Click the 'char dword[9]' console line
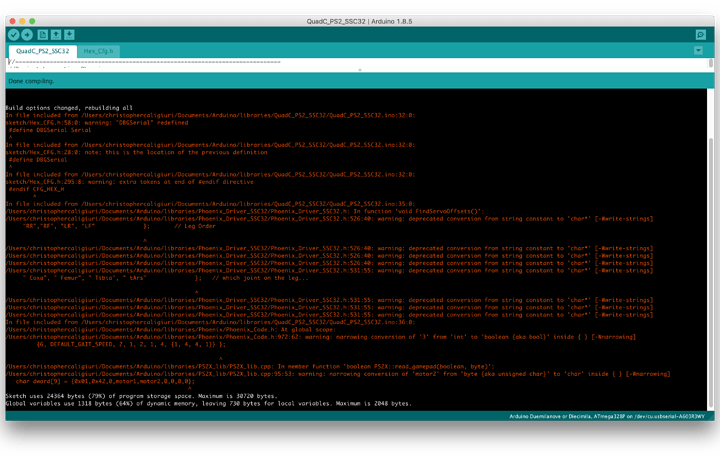720x460 pixels. 105,381
